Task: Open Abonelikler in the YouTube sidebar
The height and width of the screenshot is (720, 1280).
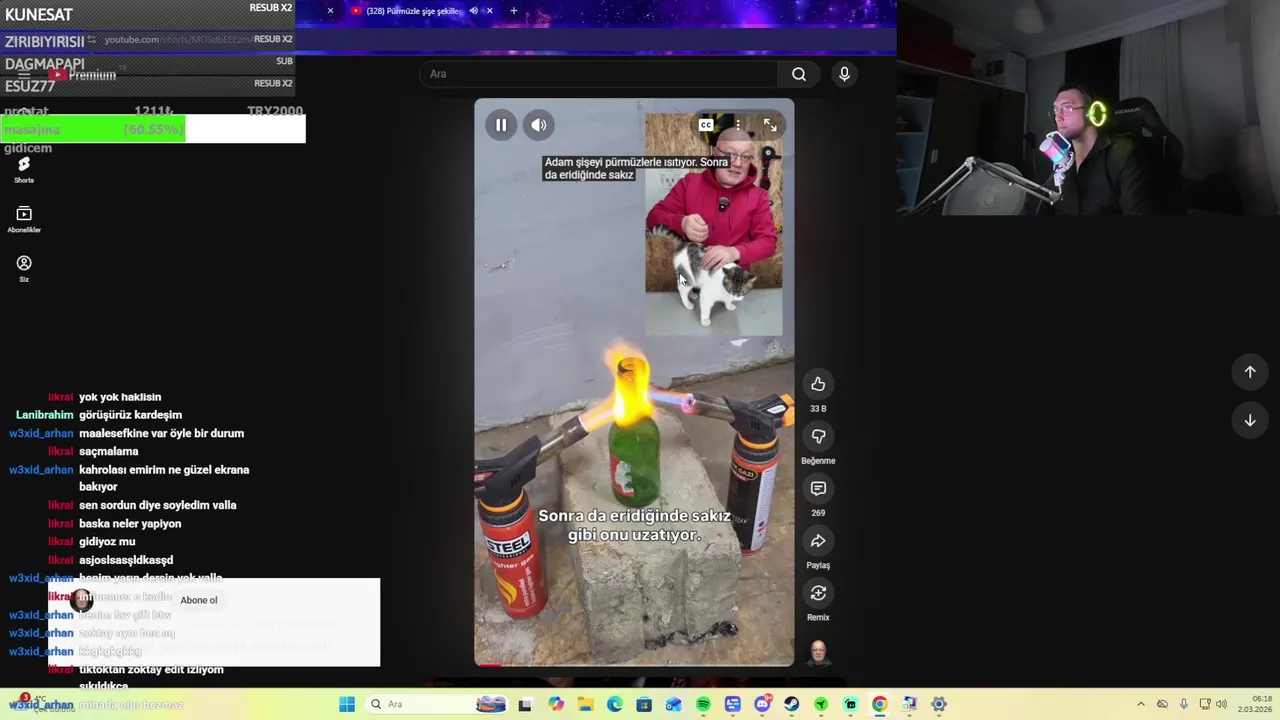Action: (x=24, y=219)
